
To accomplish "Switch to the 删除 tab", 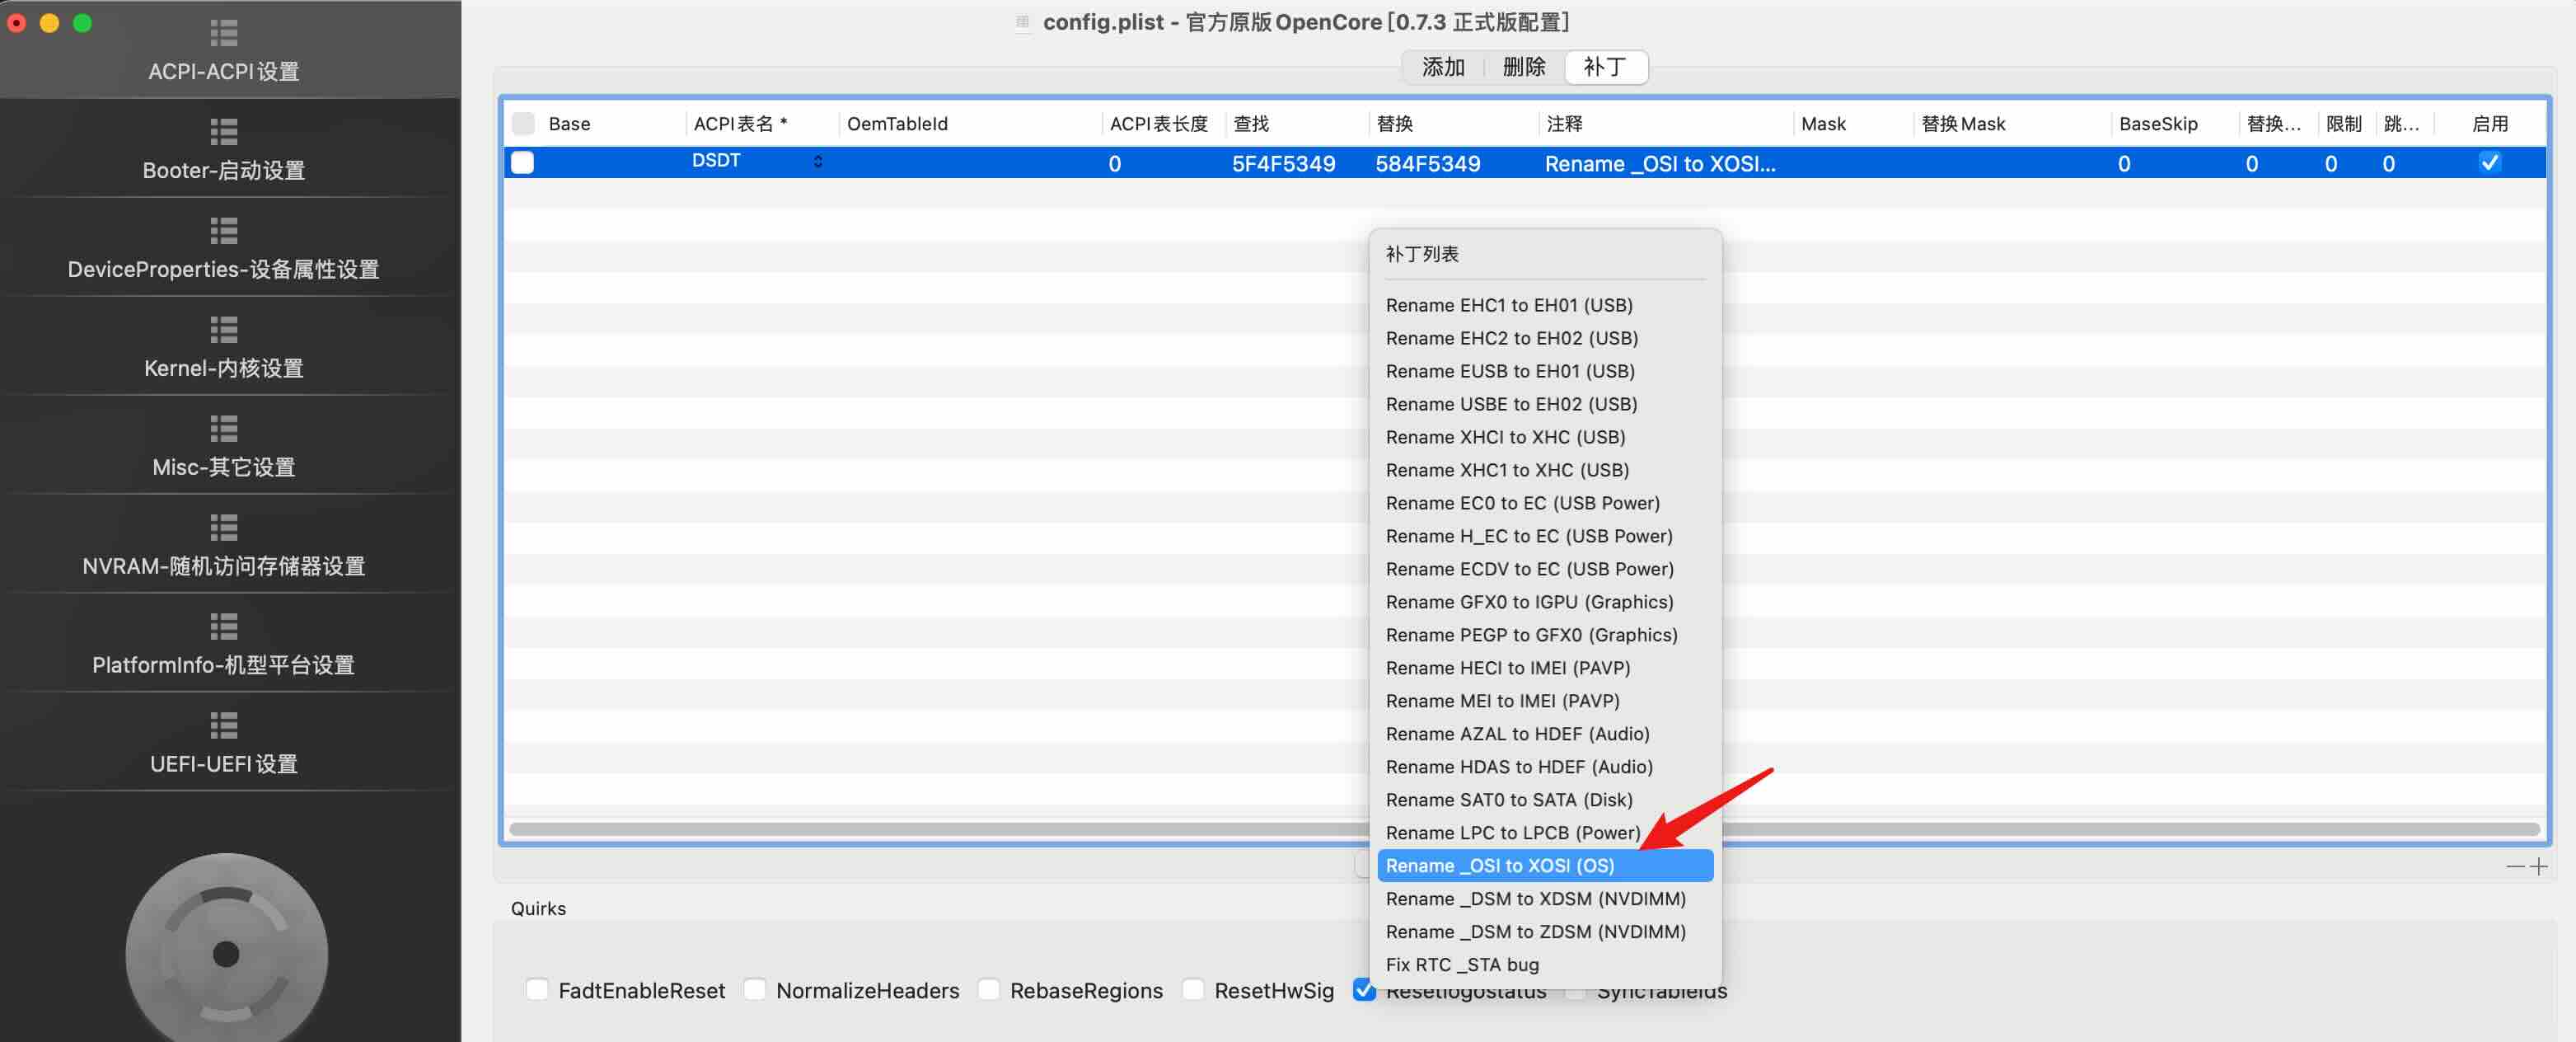I will (1524, 67).
